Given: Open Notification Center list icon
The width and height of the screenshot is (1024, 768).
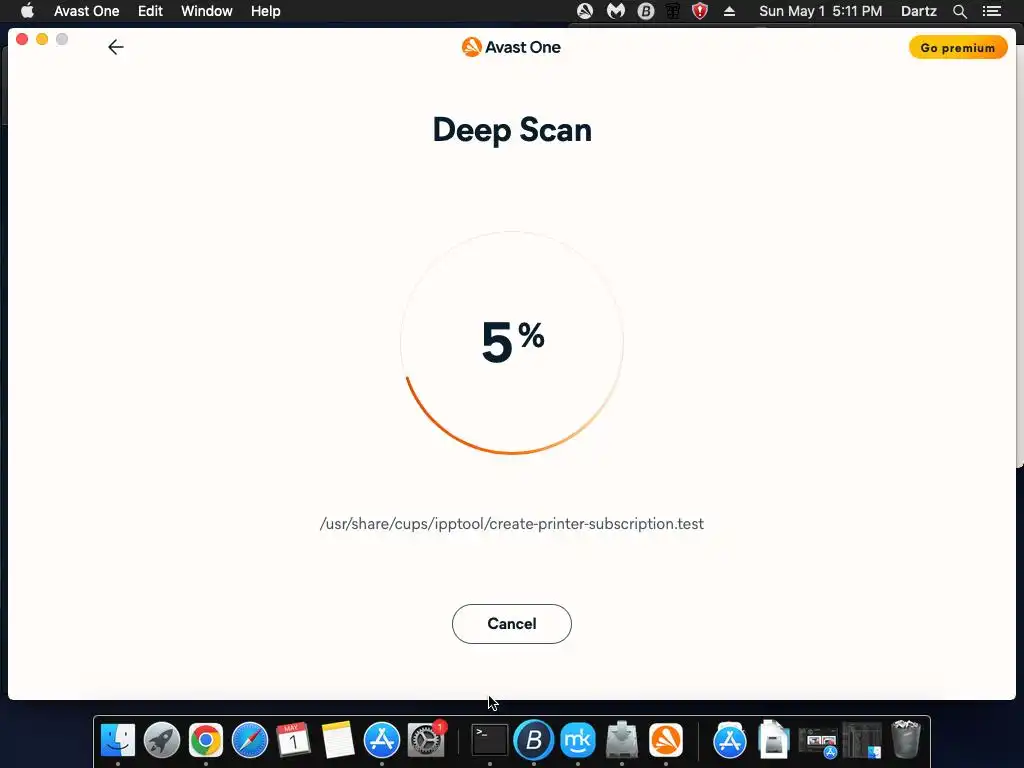Looking at the screenshot, I should (991, 11).
